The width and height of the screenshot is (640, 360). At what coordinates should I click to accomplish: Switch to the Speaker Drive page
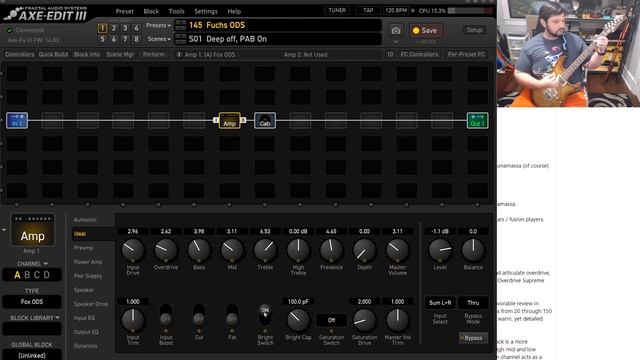(x=91, y=304)
